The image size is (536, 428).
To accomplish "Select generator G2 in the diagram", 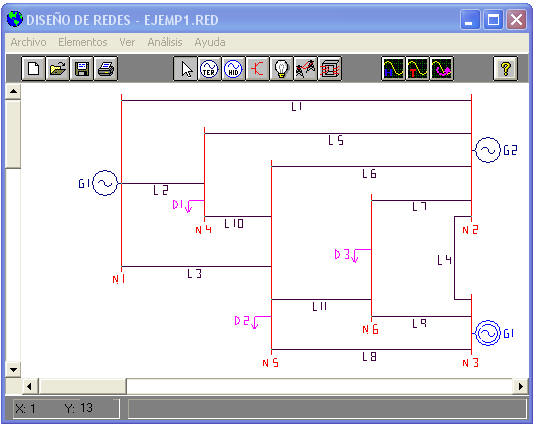I will pos(487,150).
